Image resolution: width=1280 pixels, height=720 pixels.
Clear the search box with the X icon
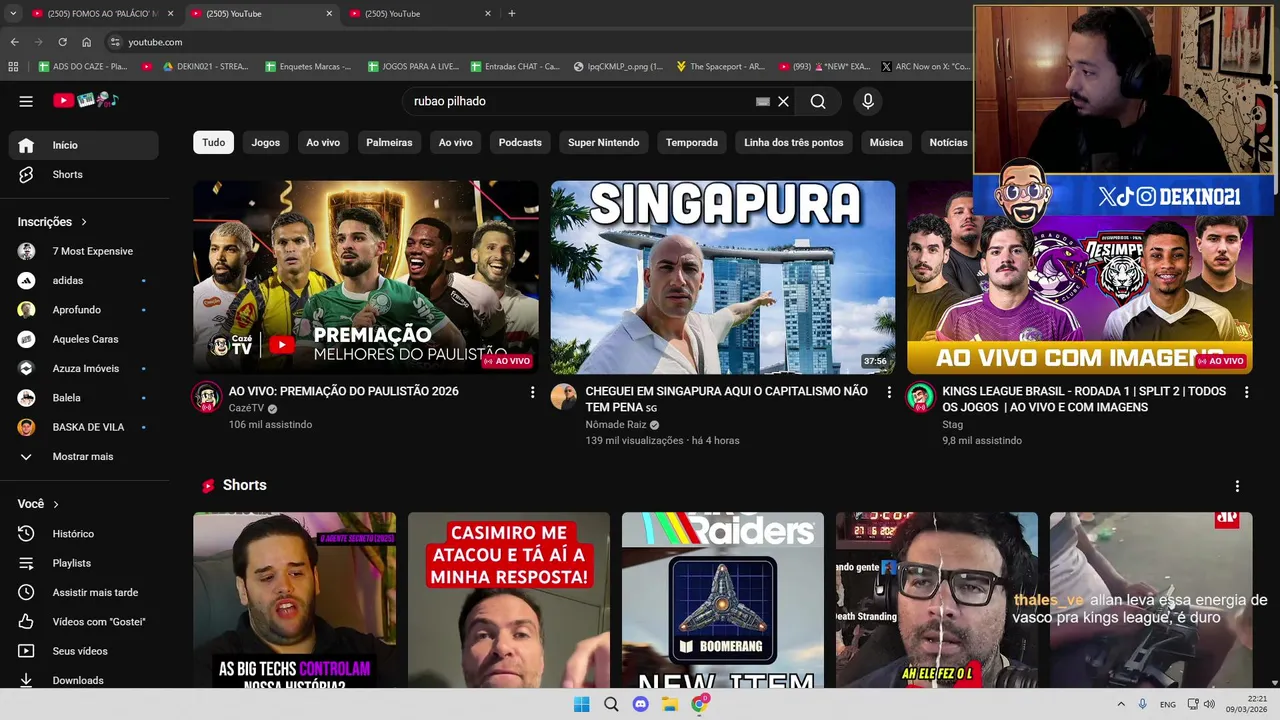tap(784, 101)
